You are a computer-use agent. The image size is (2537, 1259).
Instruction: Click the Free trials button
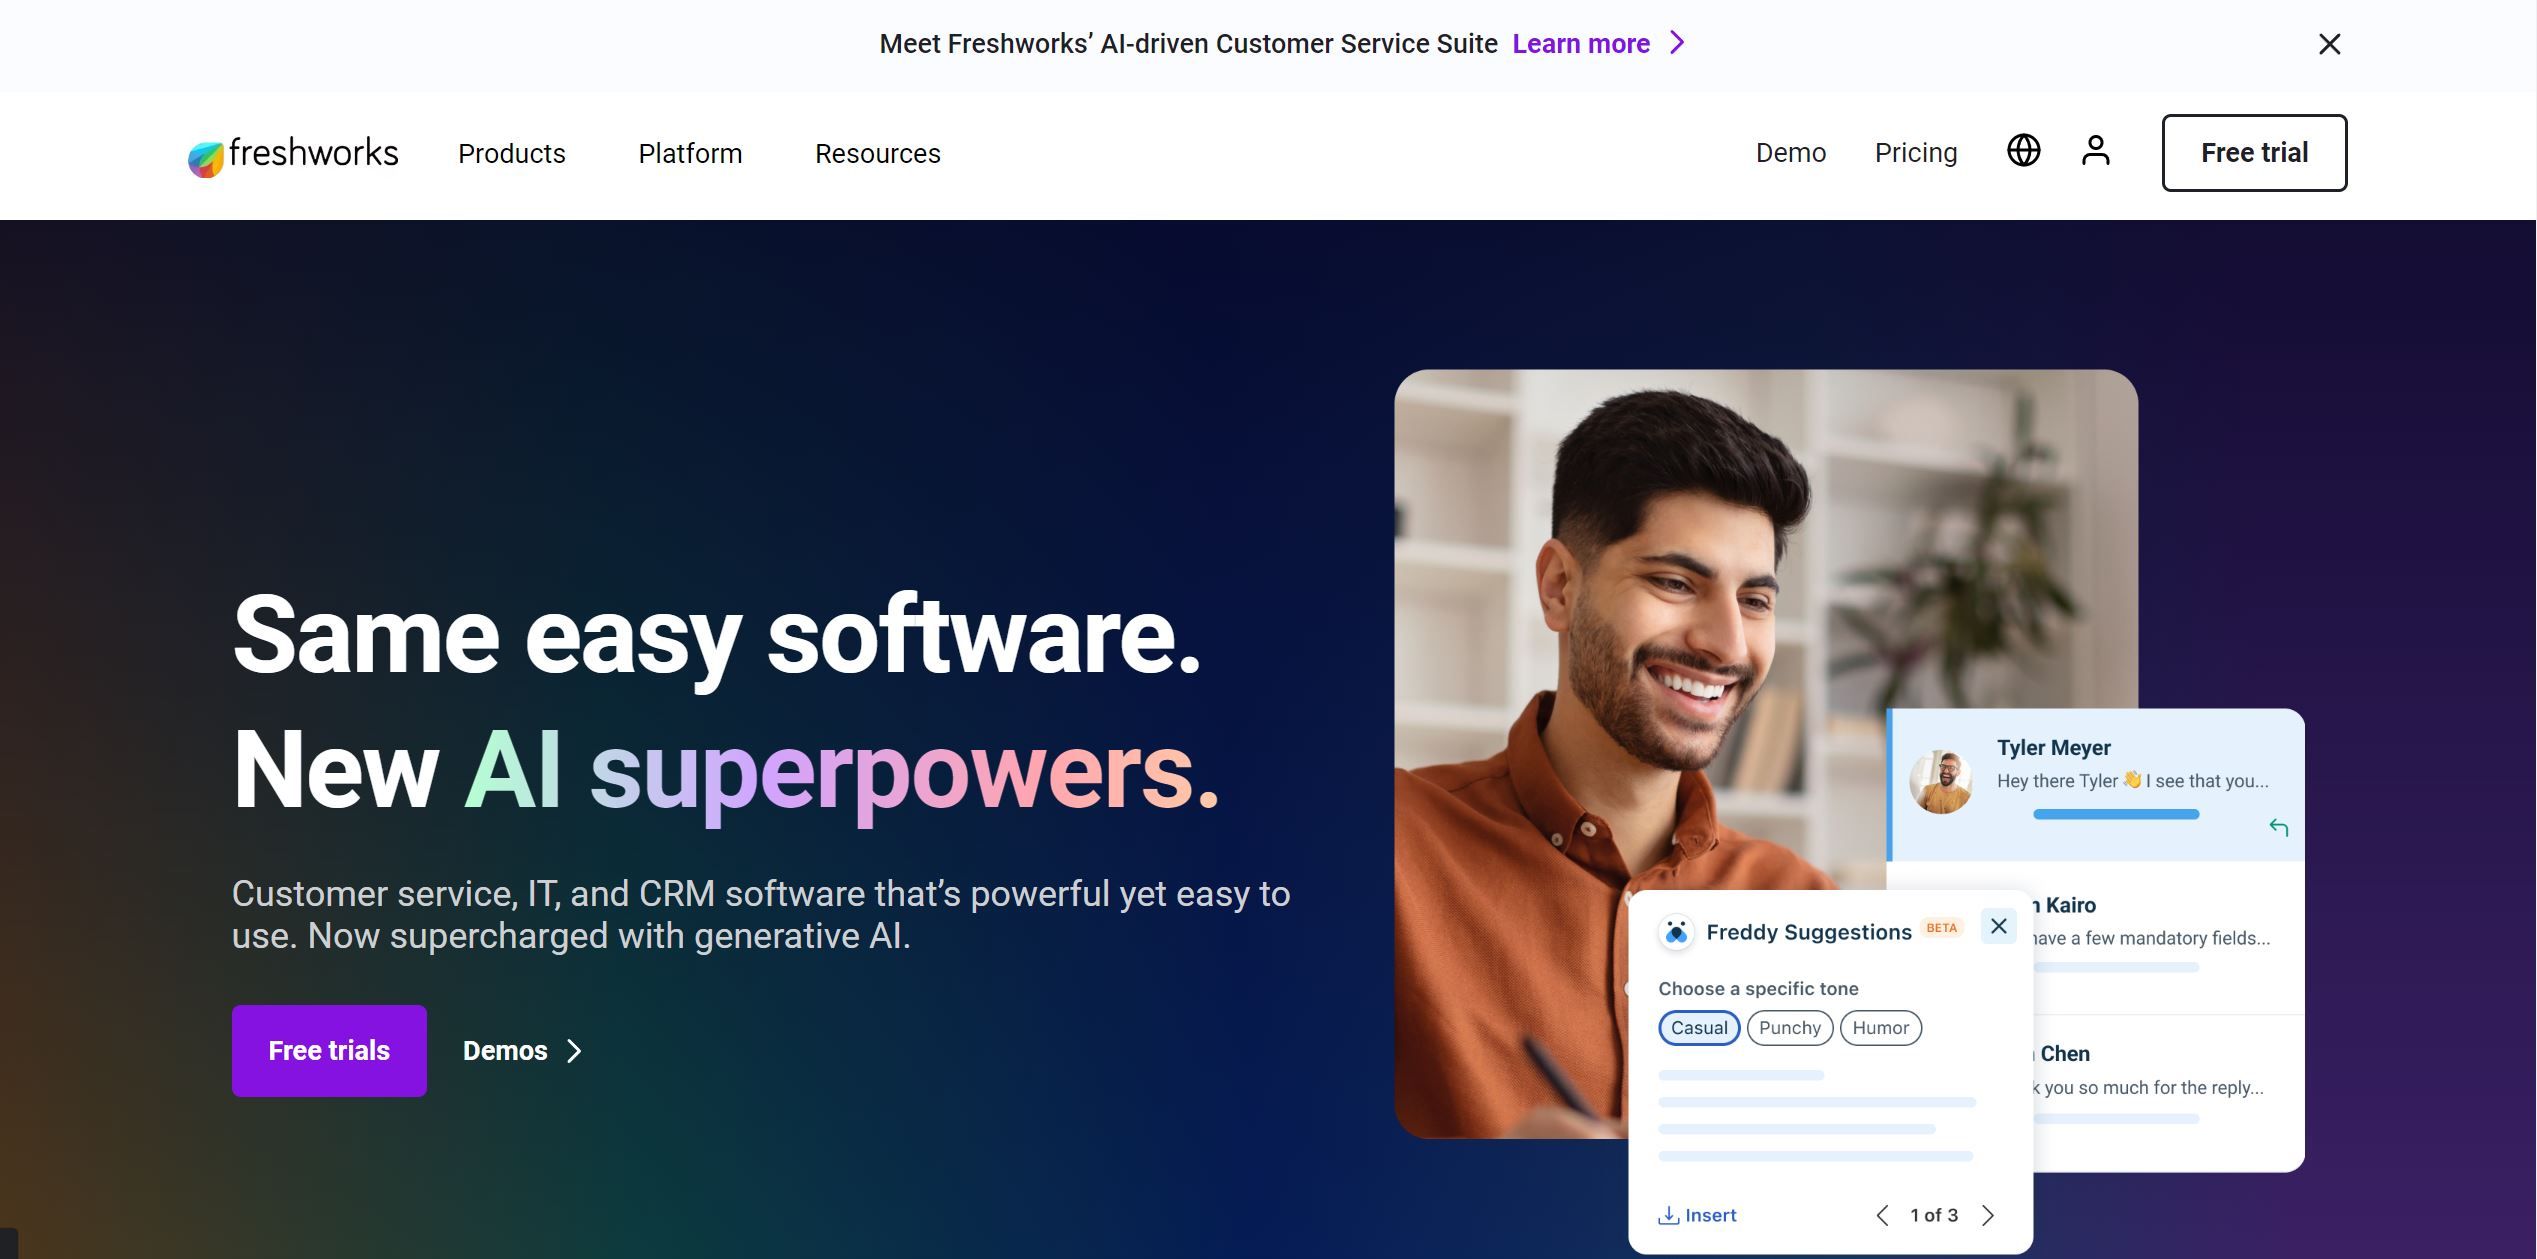(328, 1050)
